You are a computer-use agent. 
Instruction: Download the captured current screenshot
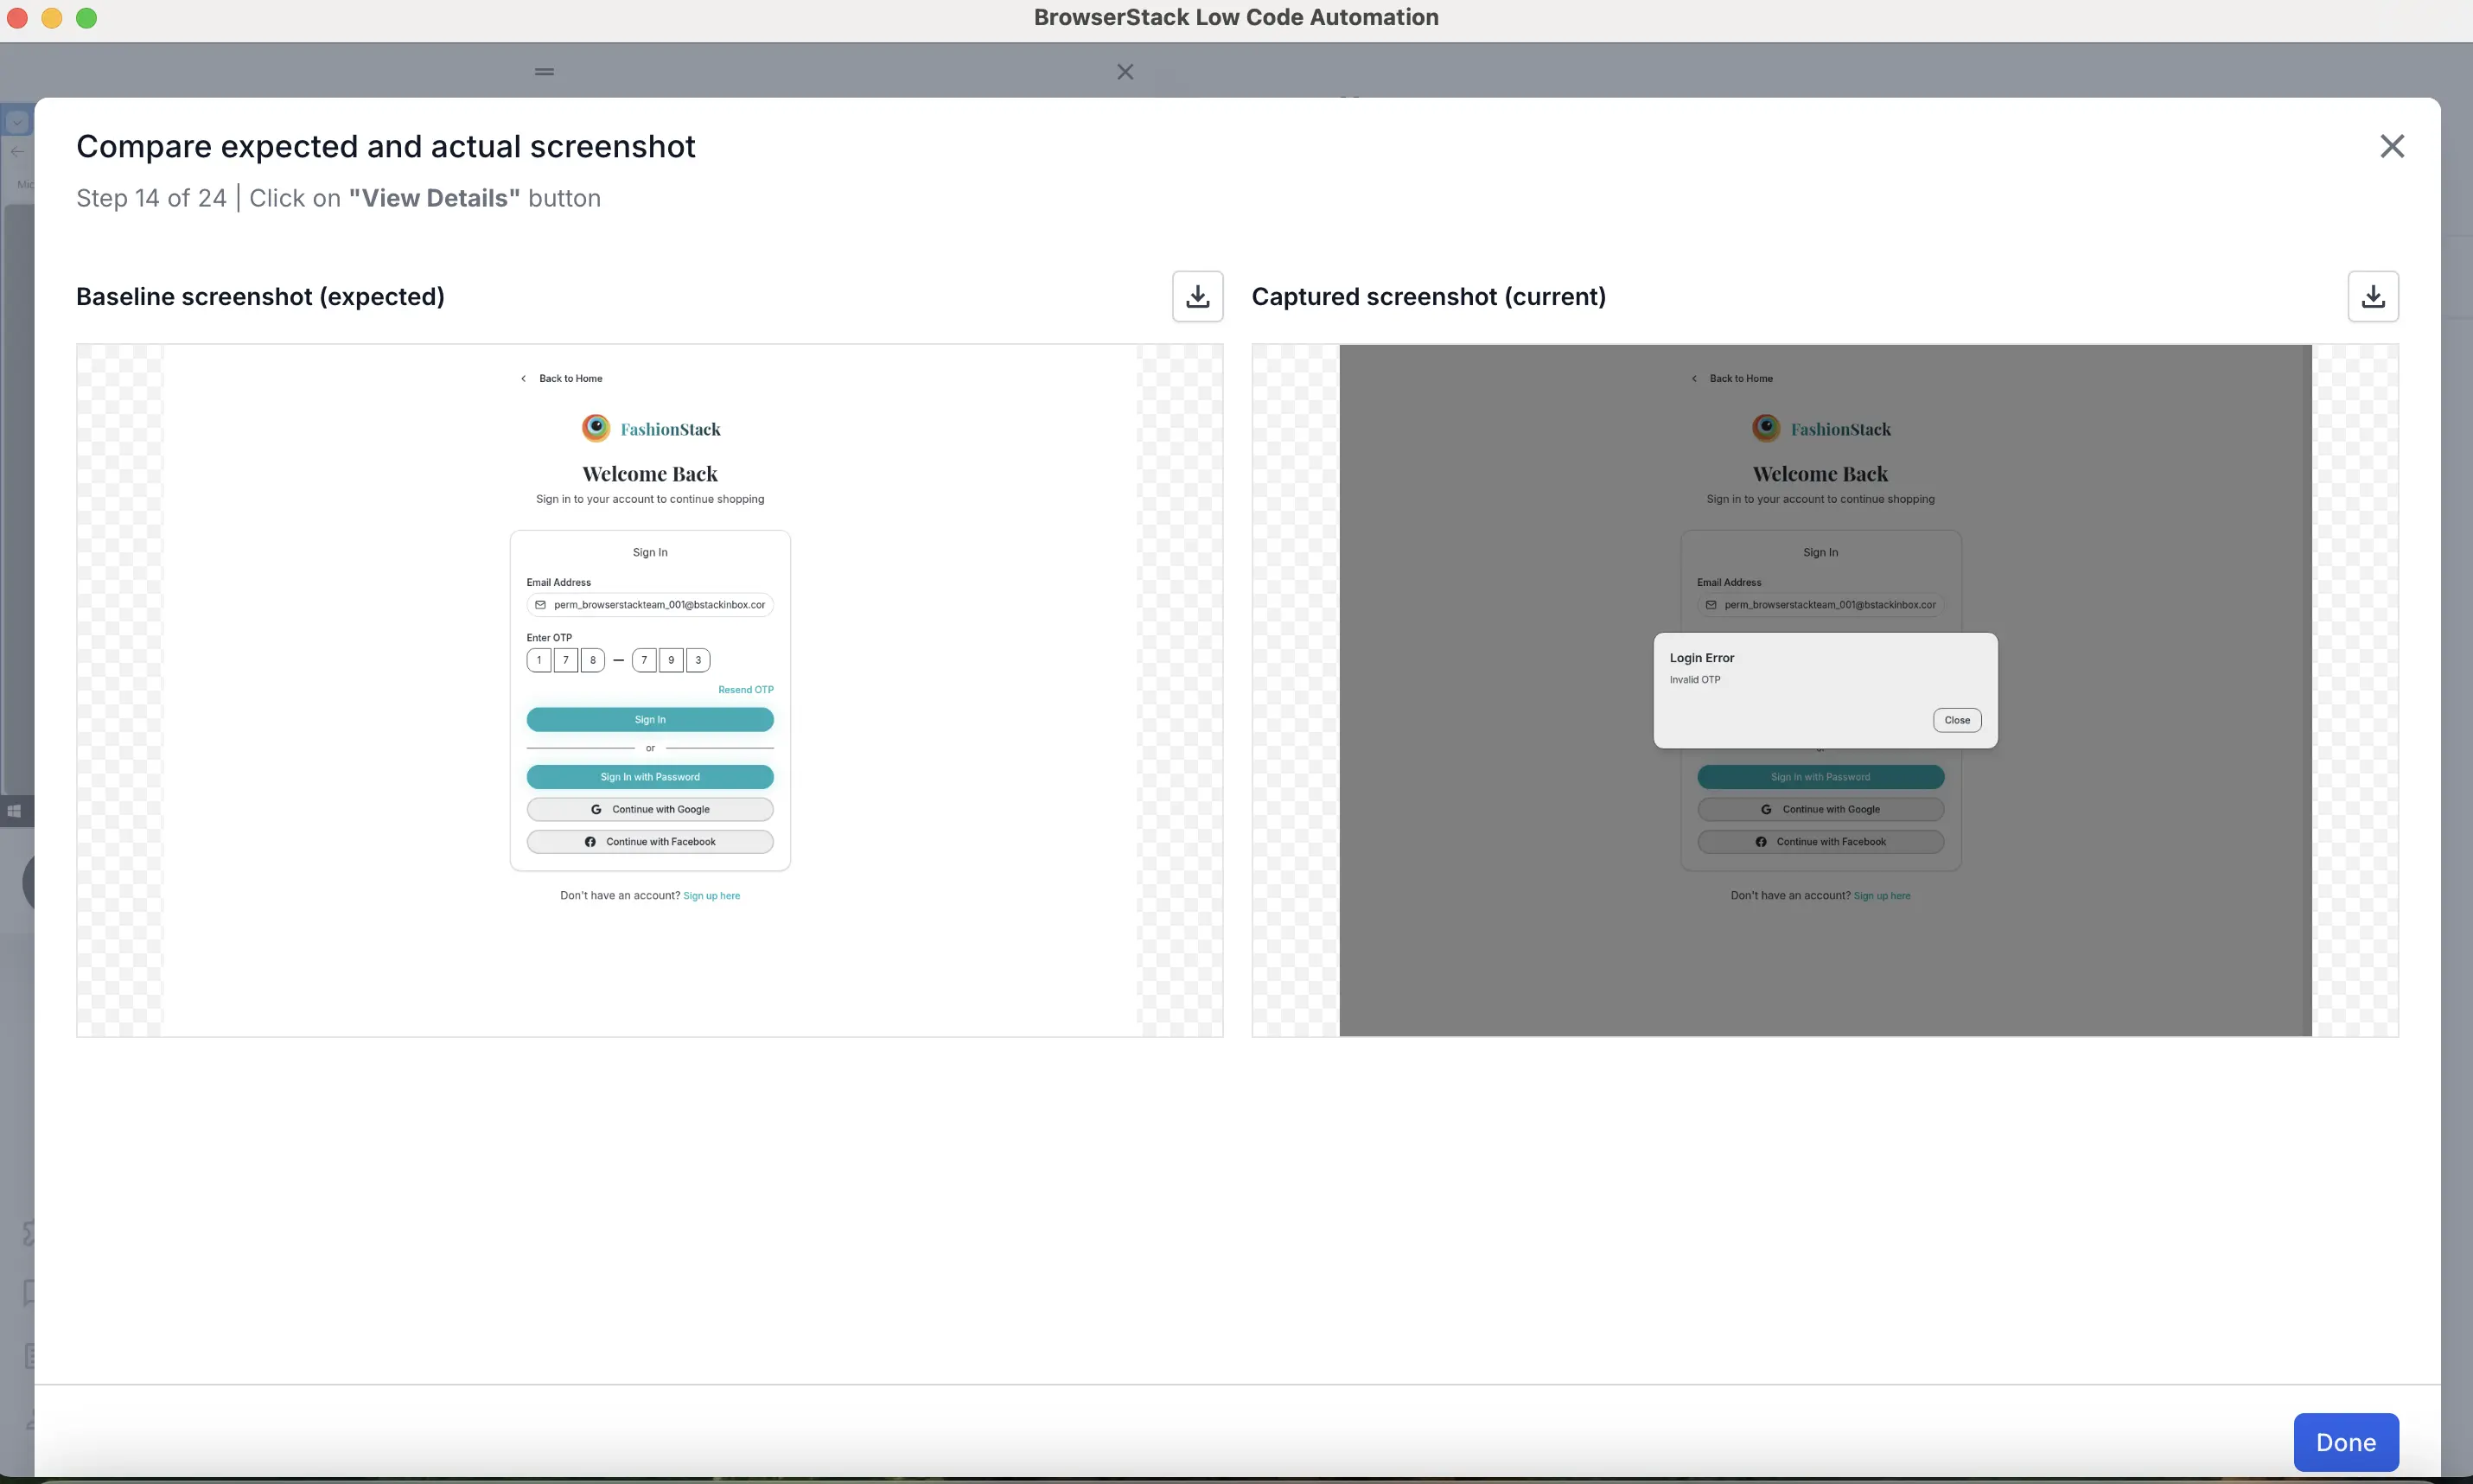coord(2372,296)
